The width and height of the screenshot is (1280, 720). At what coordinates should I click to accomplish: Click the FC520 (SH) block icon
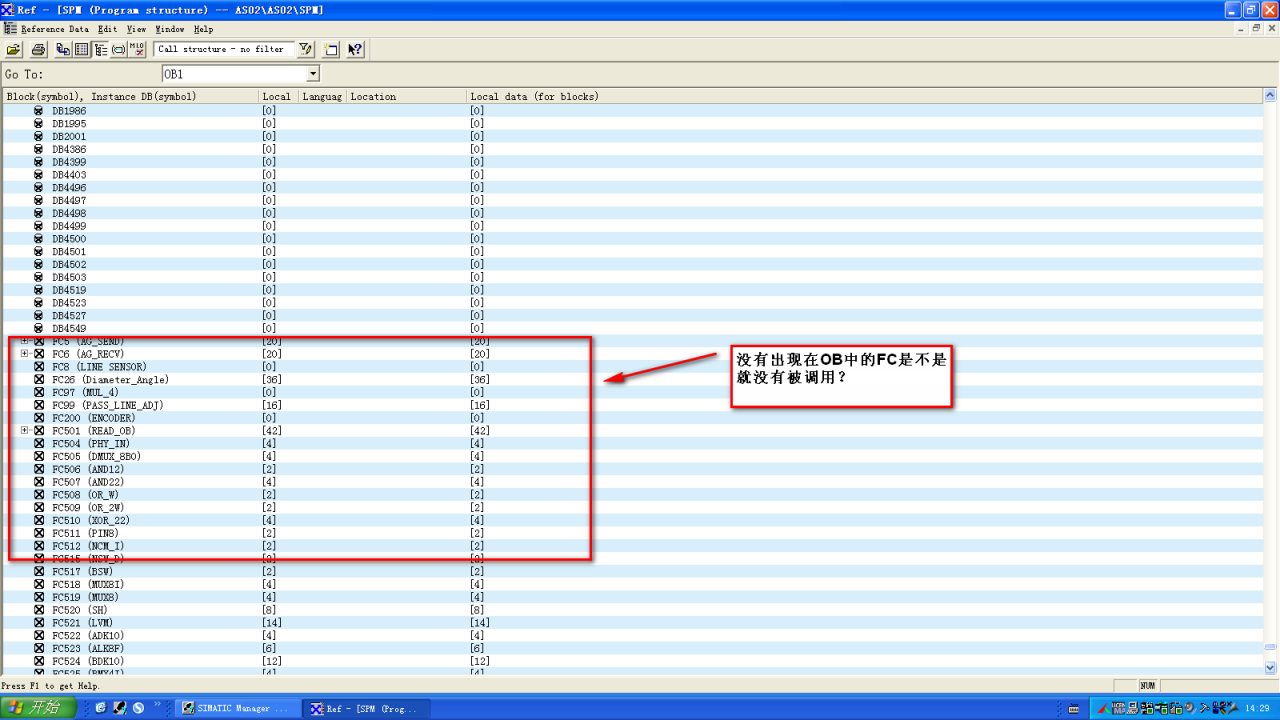pyautogui.click(x=39, y=610)
